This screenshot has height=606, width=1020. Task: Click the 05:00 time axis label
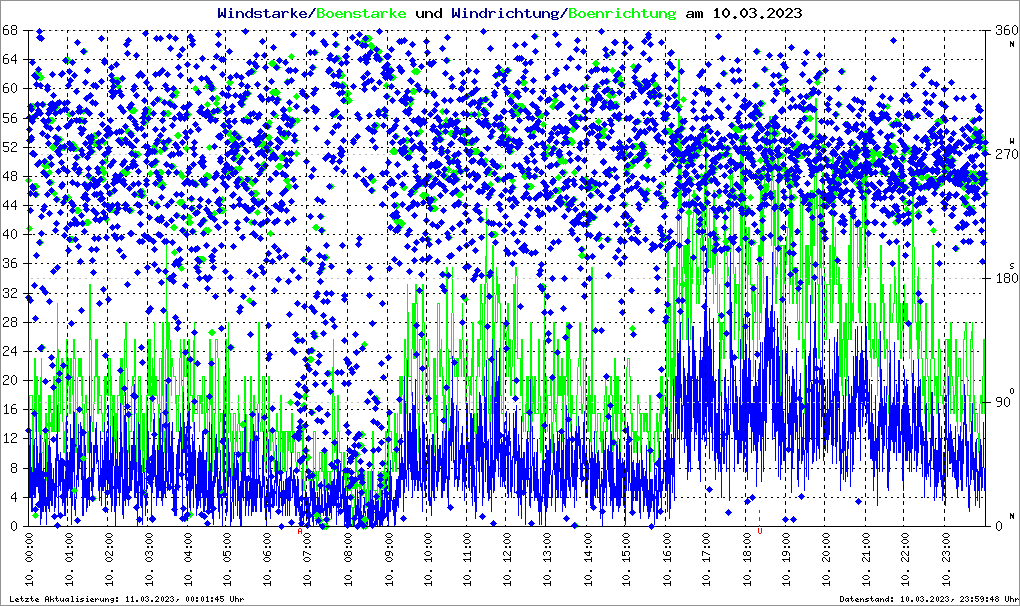(228, 559)
